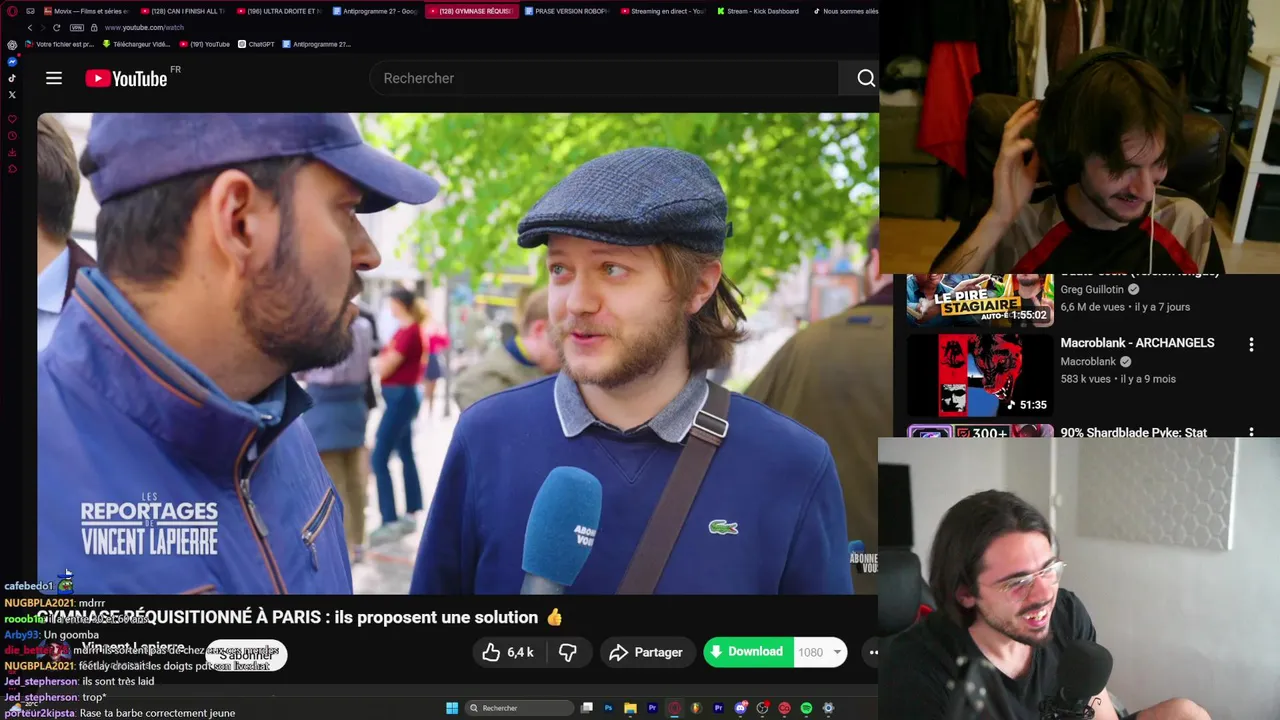Open File Explorer from the taskbar

point(630,708)
